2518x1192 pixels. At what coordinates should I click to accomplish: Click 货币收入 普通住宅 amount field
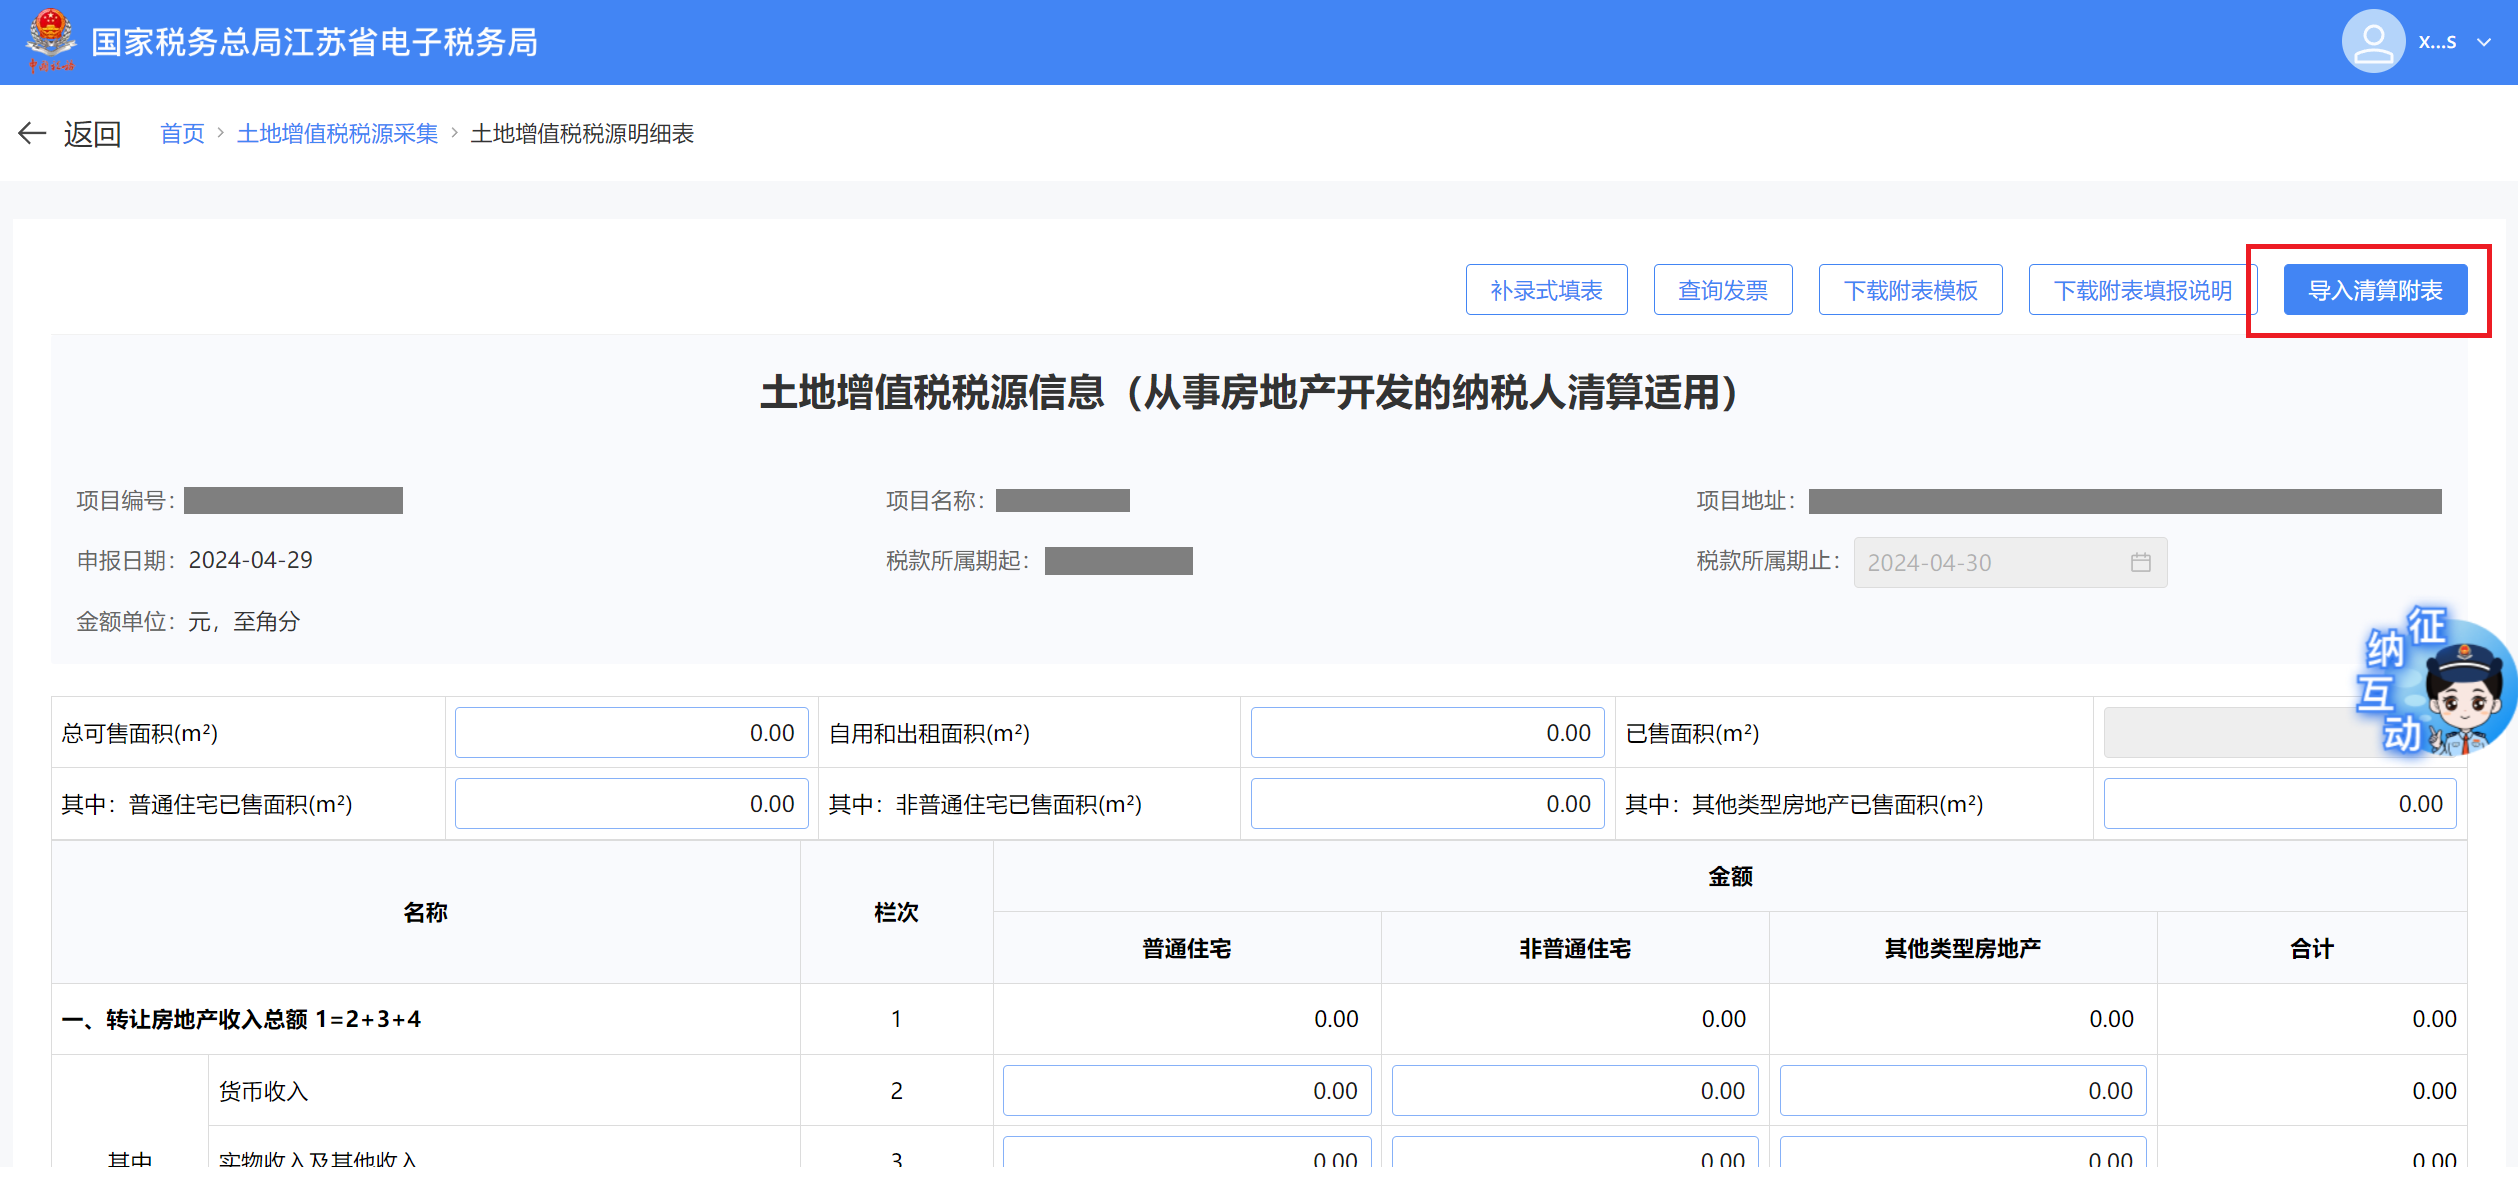pos(1186,1091)
